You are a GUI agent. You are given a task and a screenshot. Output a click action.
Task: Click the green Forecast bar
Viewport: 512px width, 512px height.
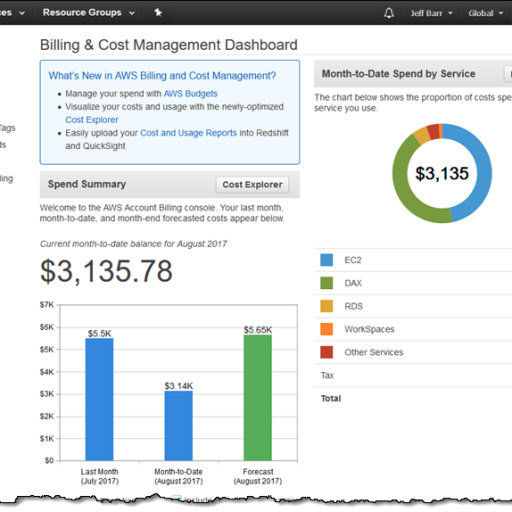click(258, 398)
